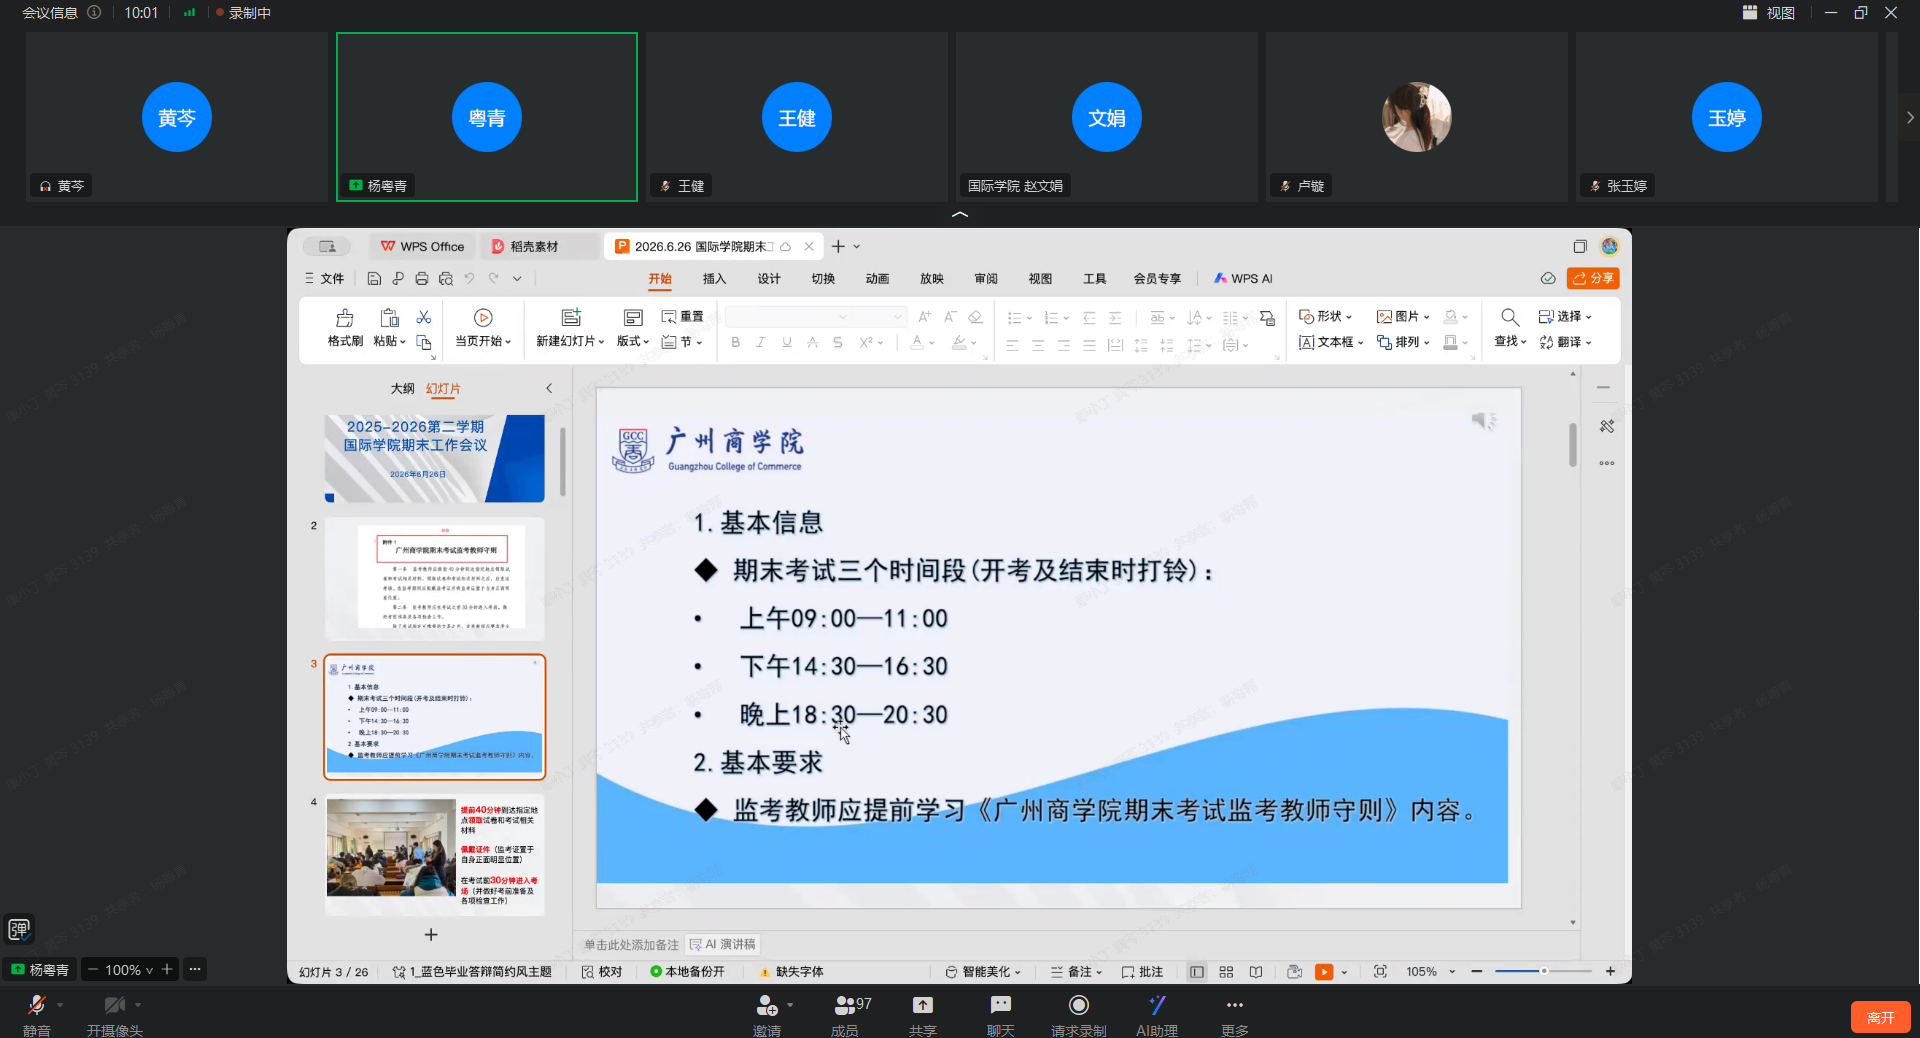Open the Insert (插入) ribbon tab

click(x=714, y=279)
